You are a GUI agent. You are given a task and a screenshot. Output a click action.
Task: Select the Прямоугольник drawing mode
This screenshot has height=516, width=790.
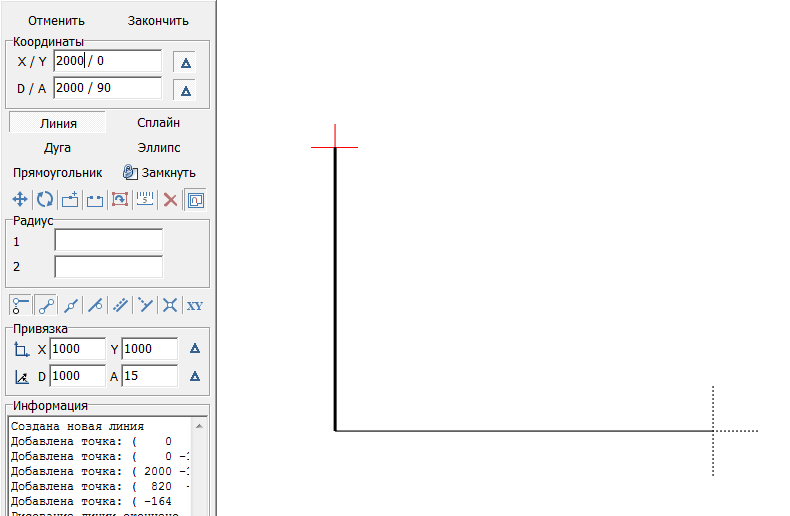click(x=57, y=173)
